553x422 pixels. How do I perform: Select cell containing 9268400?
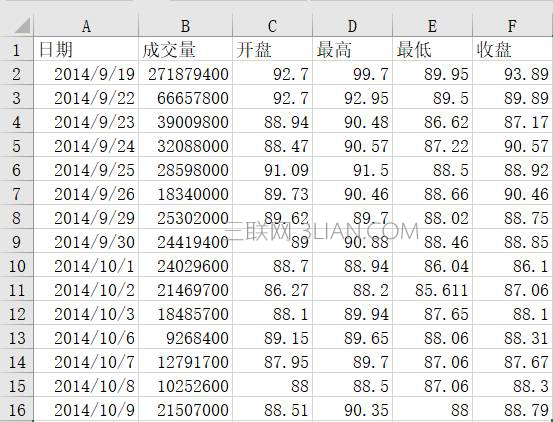click(x=186, y=337)
